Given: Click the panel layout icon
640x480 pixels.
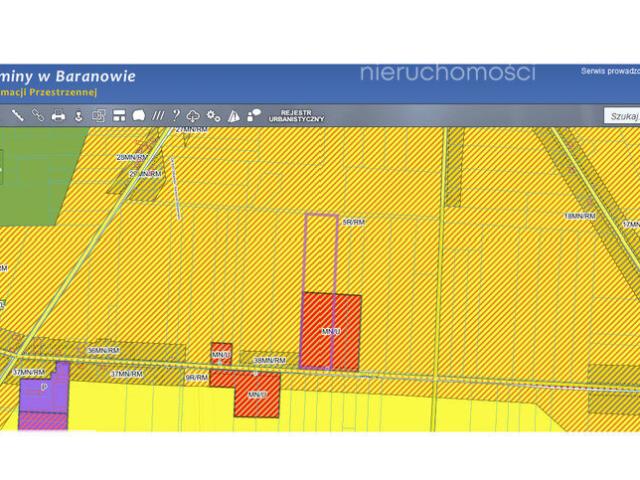Looking at the screenshot, I should pyautogui.click(x=119, y=116).
